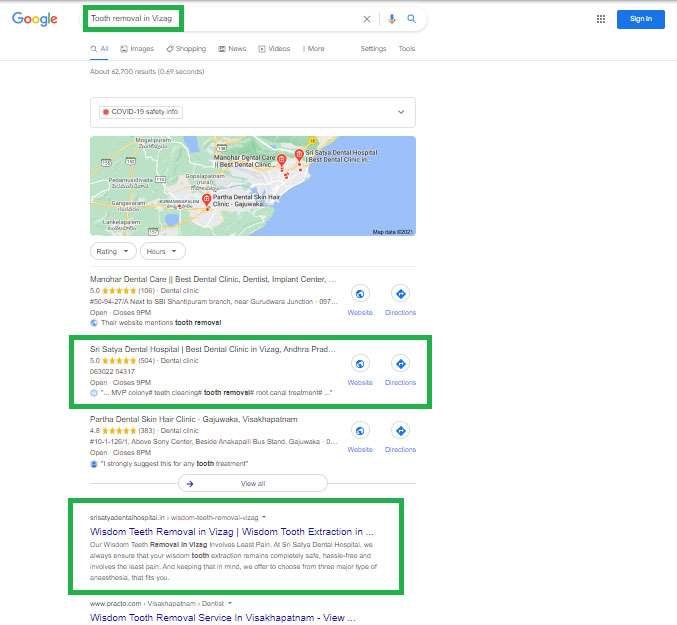Switch to the Videos tab
Screen dimensions: 677x625
(274, 49)
